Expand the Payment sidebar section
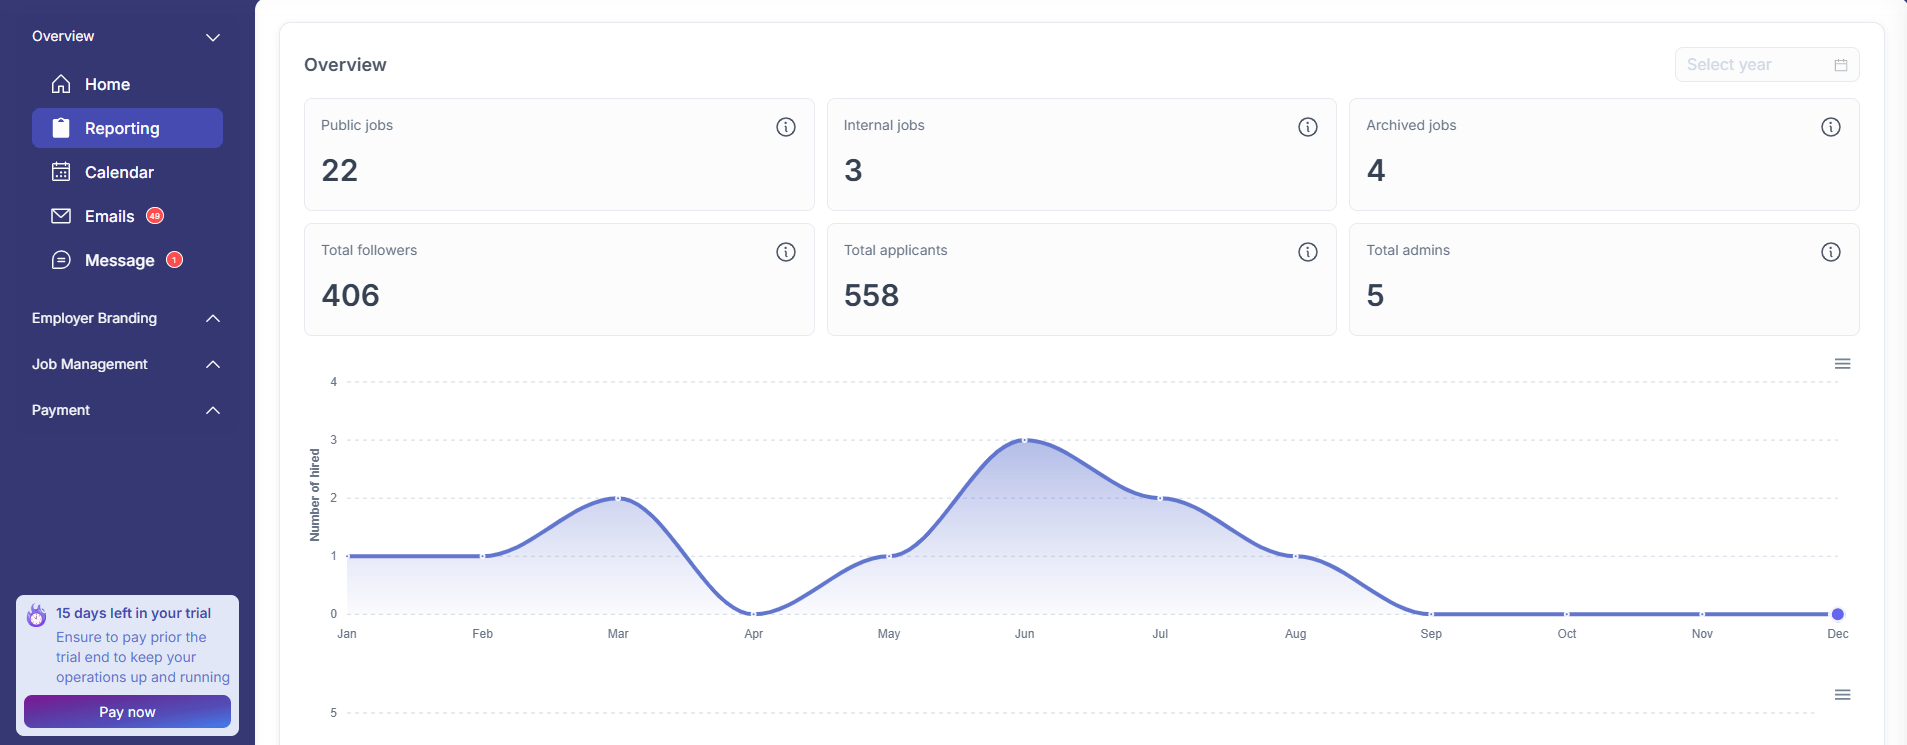This screenshot has width=1907, height=745. pyautogui.click(x=212, y=410)
